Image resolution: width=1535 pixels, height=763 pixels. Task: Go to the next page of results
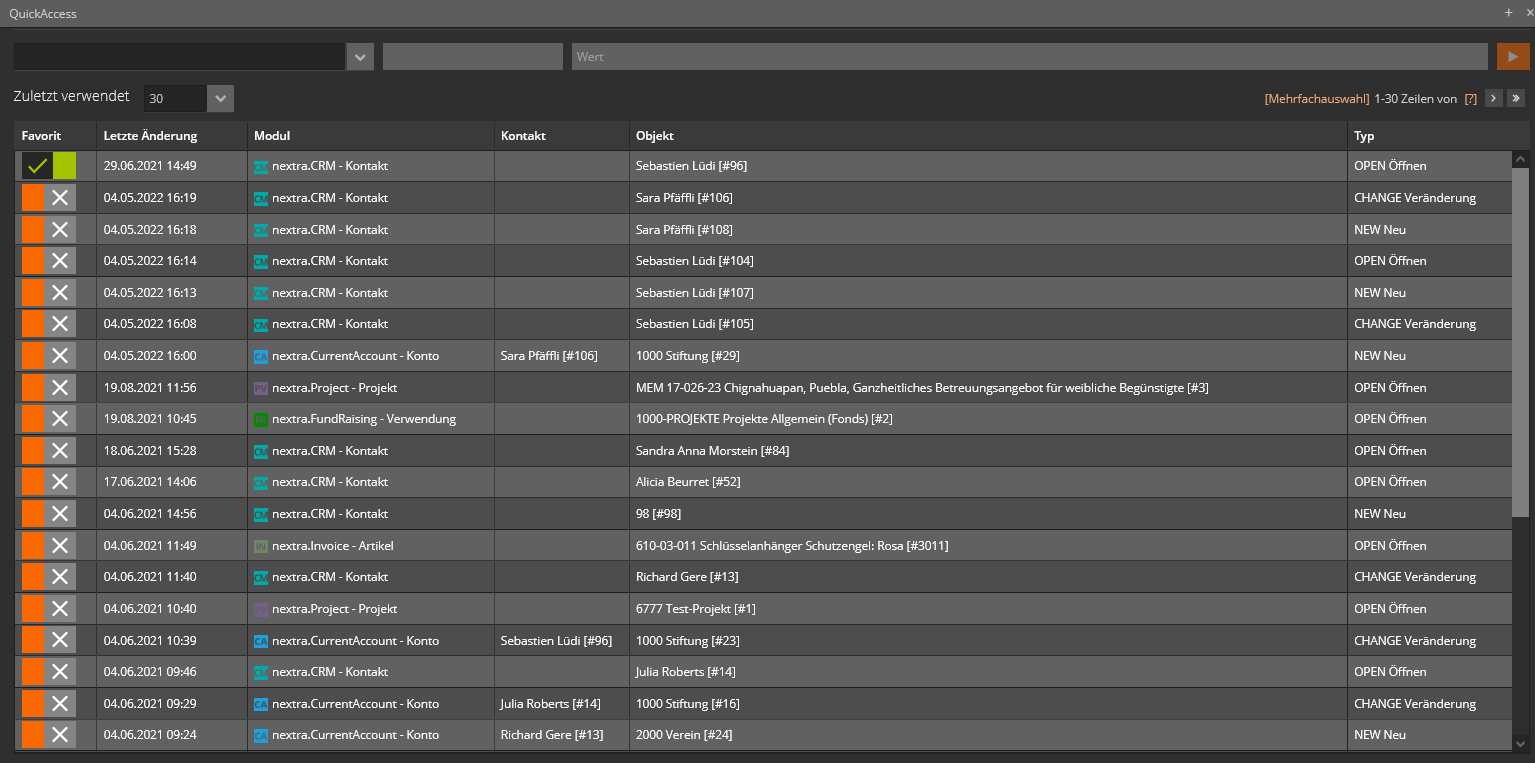1492,98
